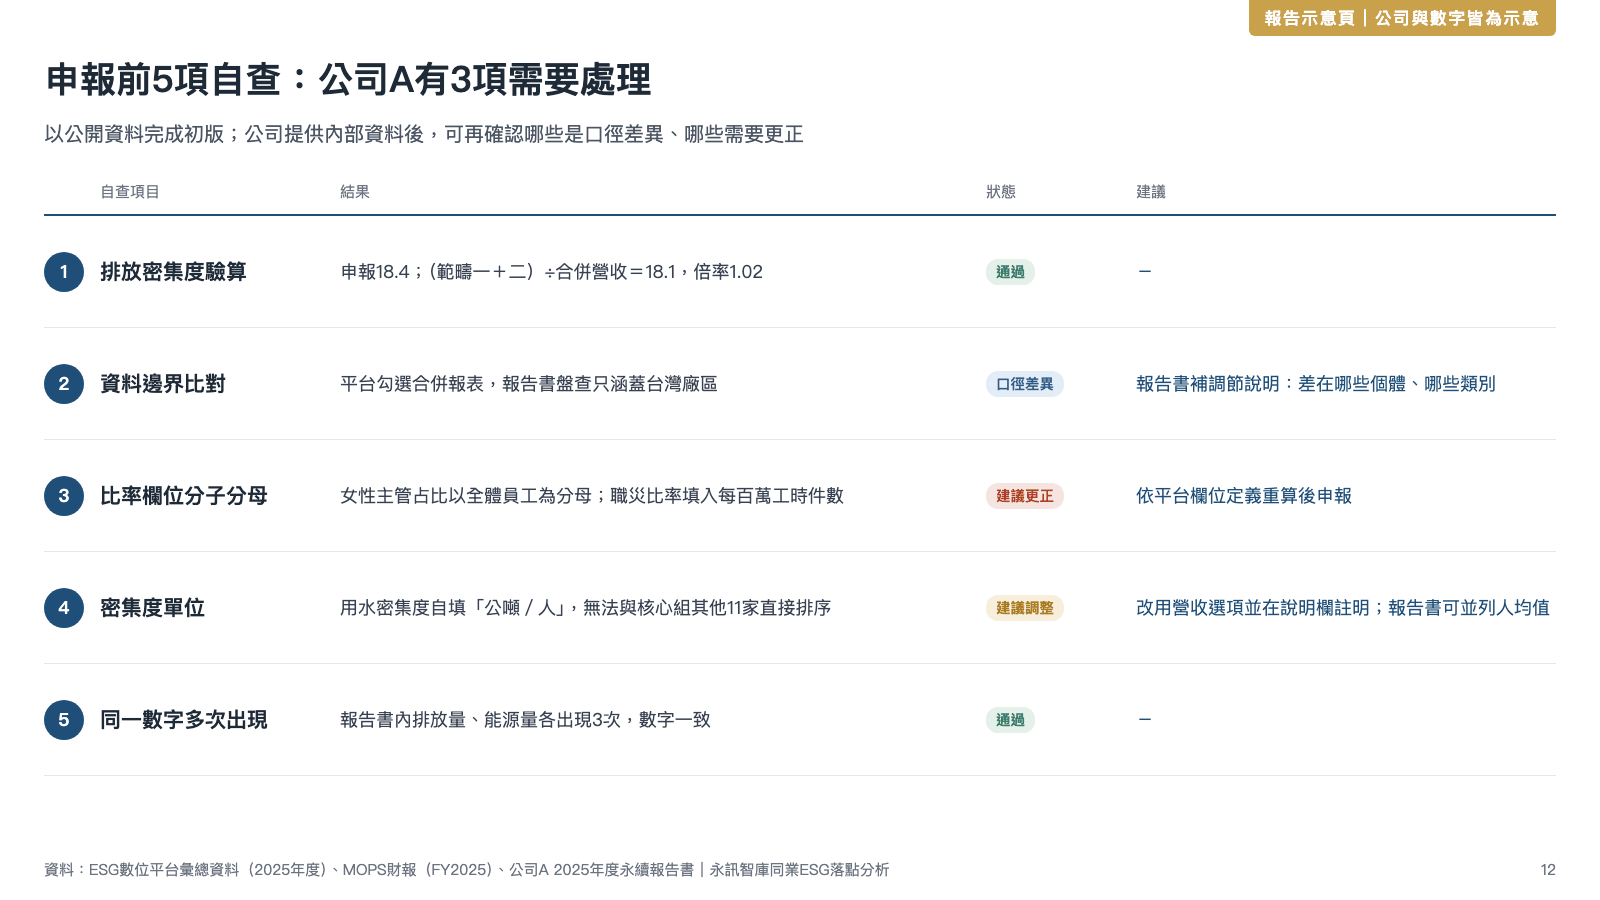Click suggestion 改用營收選項並在說明欄註明
1600x900 pixels.
(x=1343, y=608)
